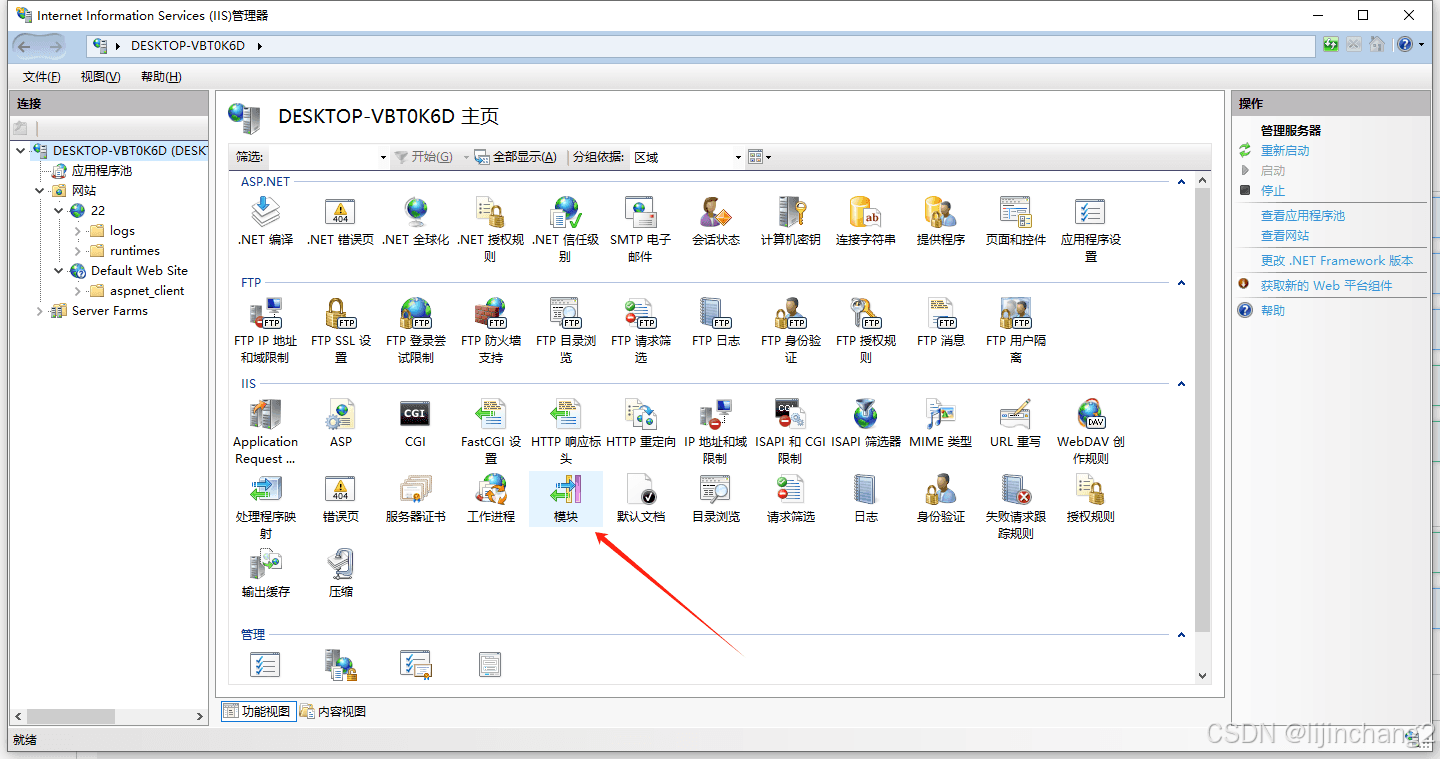Open the 模块 feature icon
The width and height of the screenshot is (1440, 759).
(566, 498)
